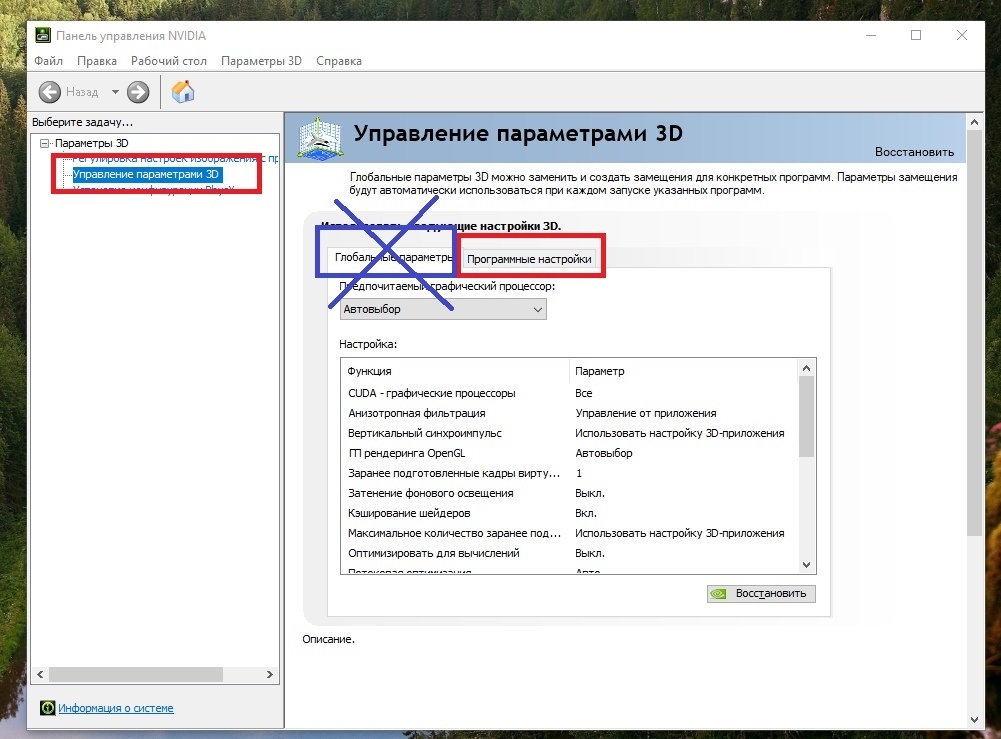The image size is (1001, 739).
Task: Click the Параметр column header
Action: pyautogui.click(x=682, y=371)
